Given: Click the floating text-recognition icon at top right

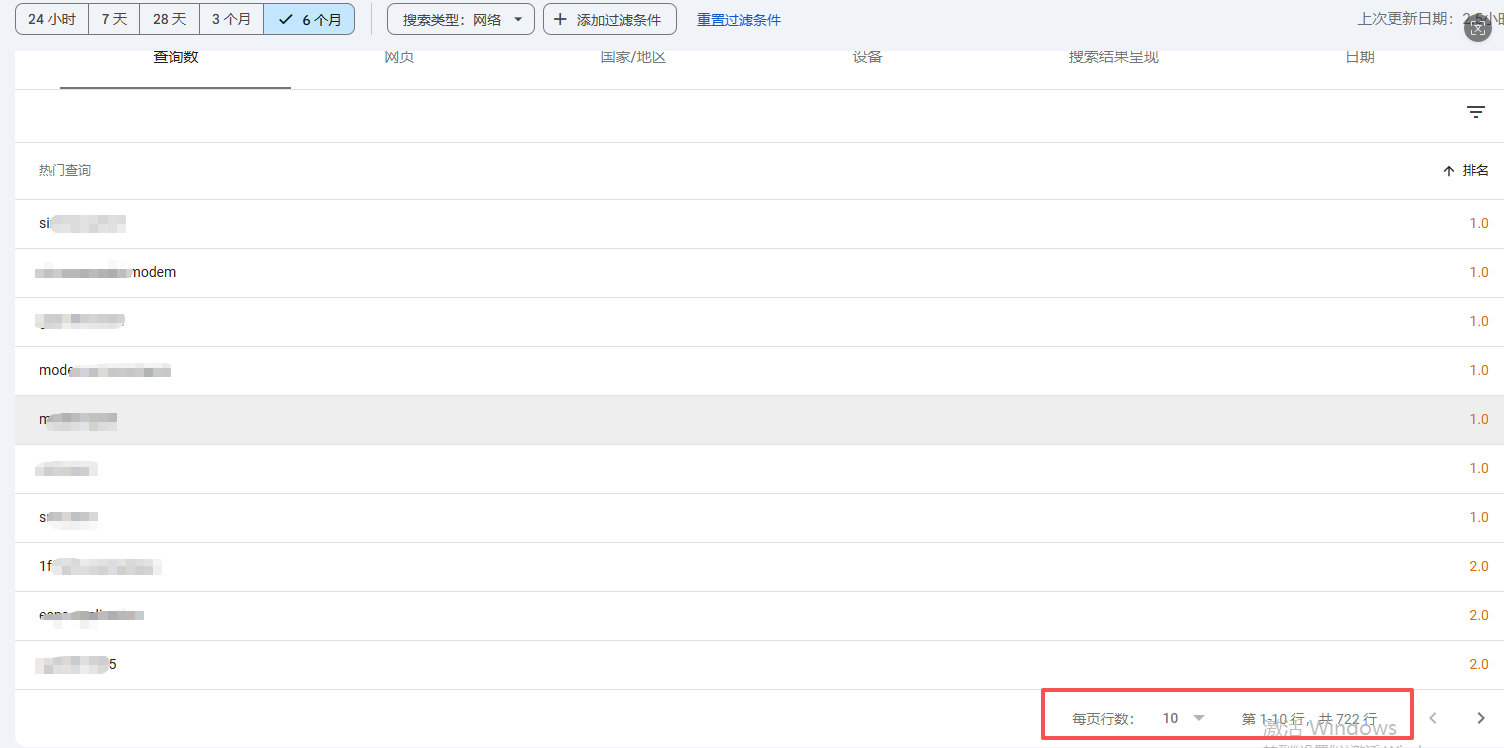Looking at the screenshot, I should point(1477,28).
